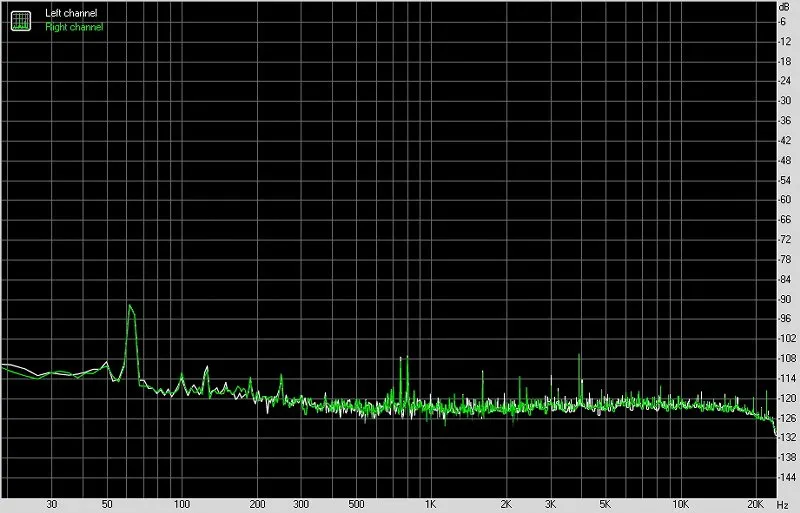Screen dimensions: 800x513
Task: Click the '-90' dB axis value
Action: 785,300
